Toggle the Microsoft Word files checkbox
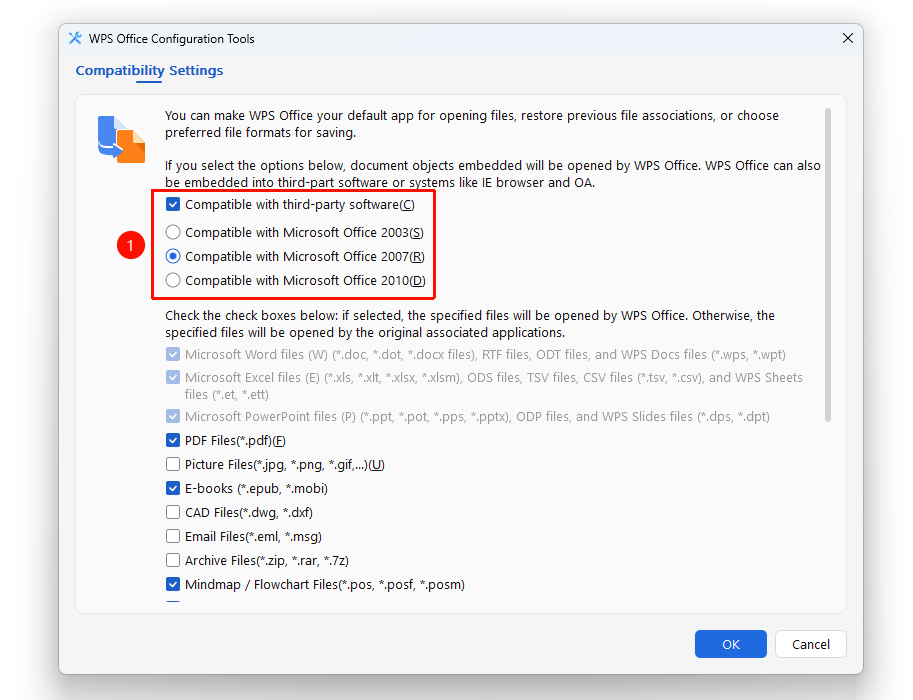 pyautogui.click(x=173, y=355)
